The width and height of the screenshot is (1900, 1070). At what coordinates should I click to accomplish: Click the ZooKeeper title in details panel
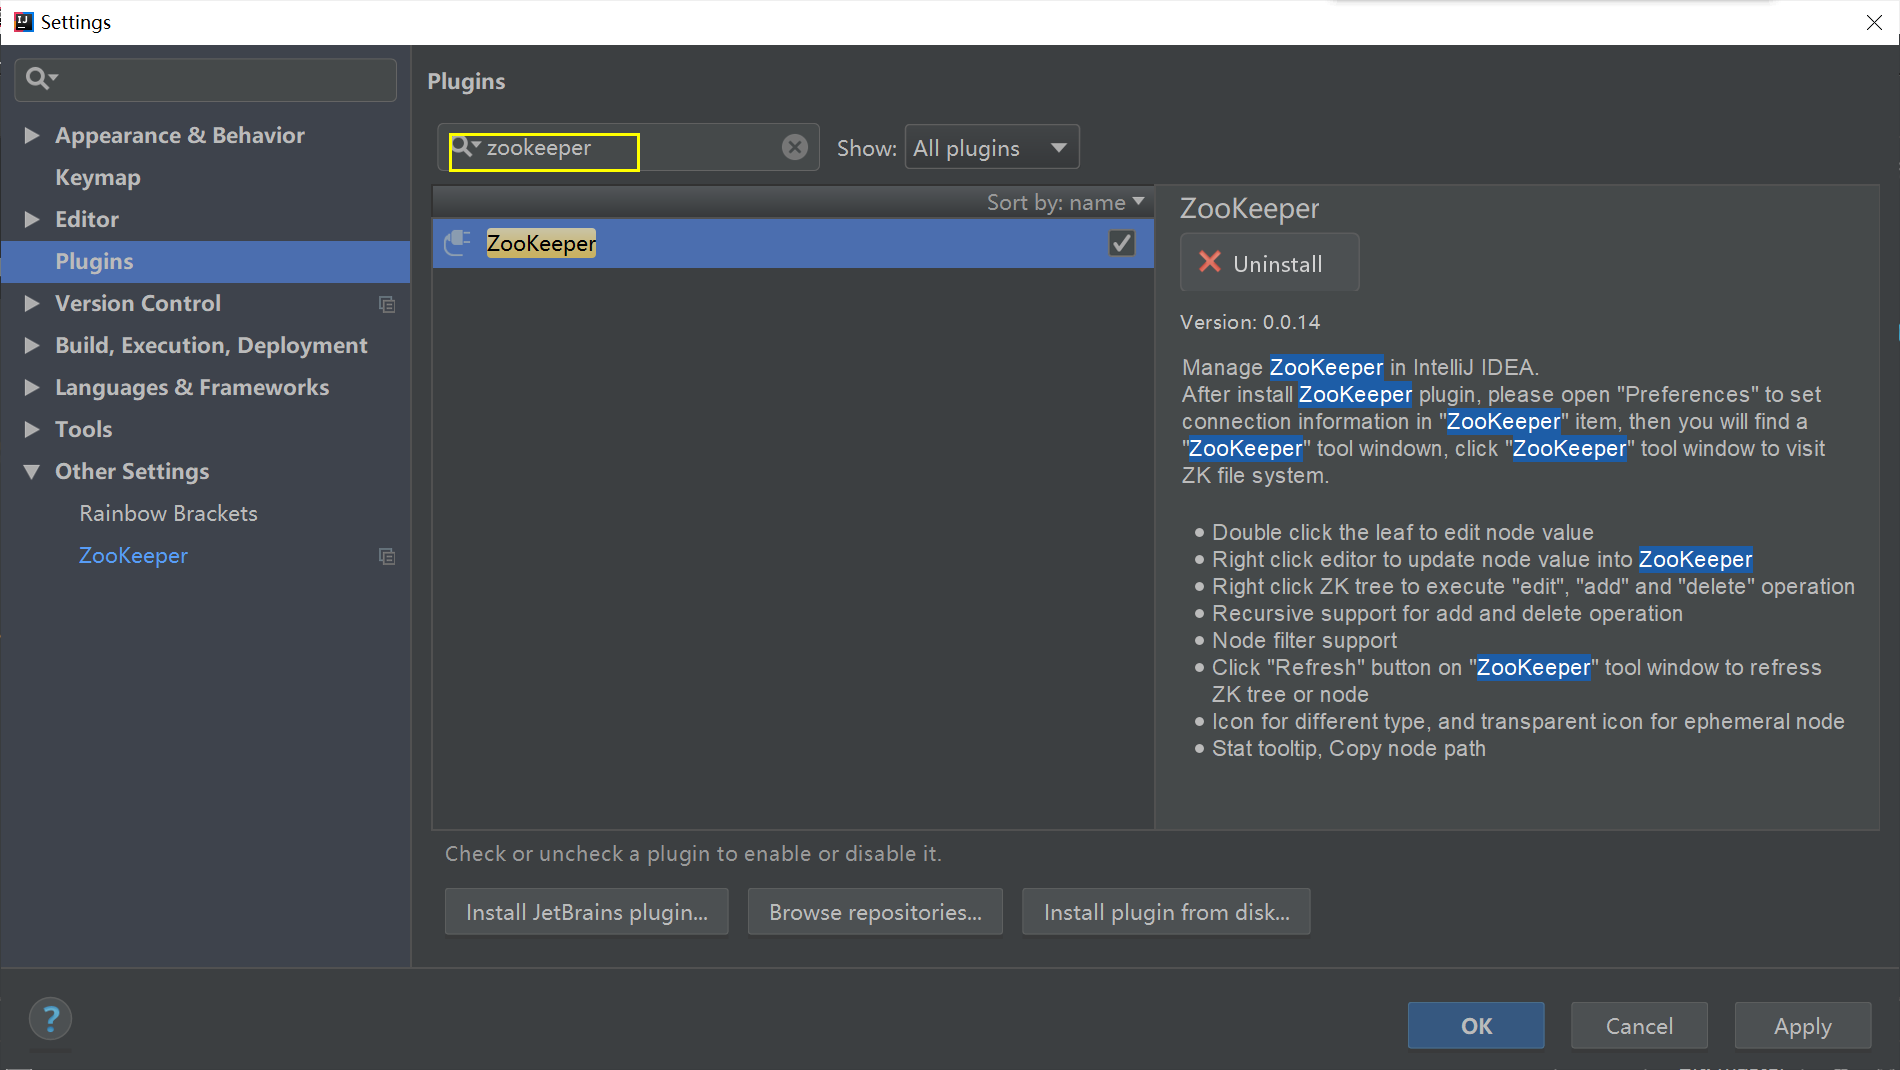tap(1250, 208)
